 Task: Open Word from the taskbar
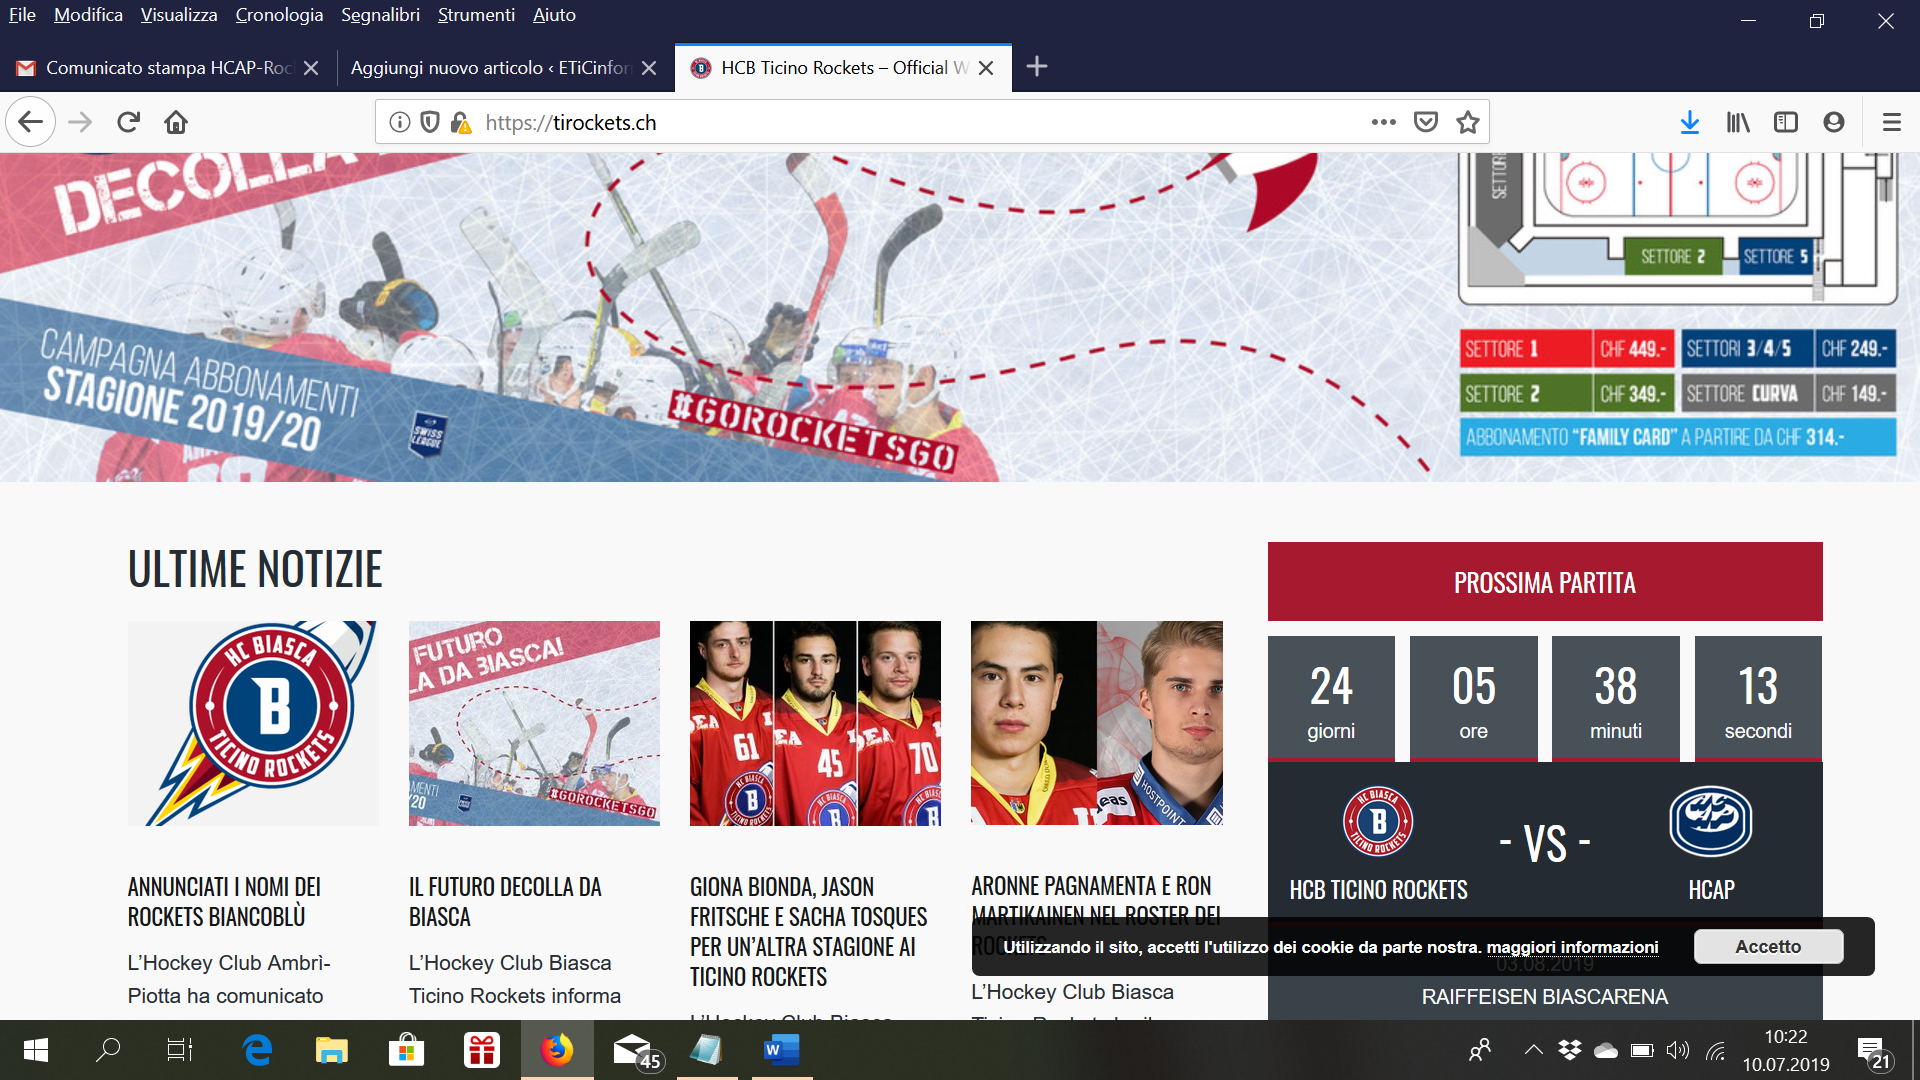[x=781, y=1050]
